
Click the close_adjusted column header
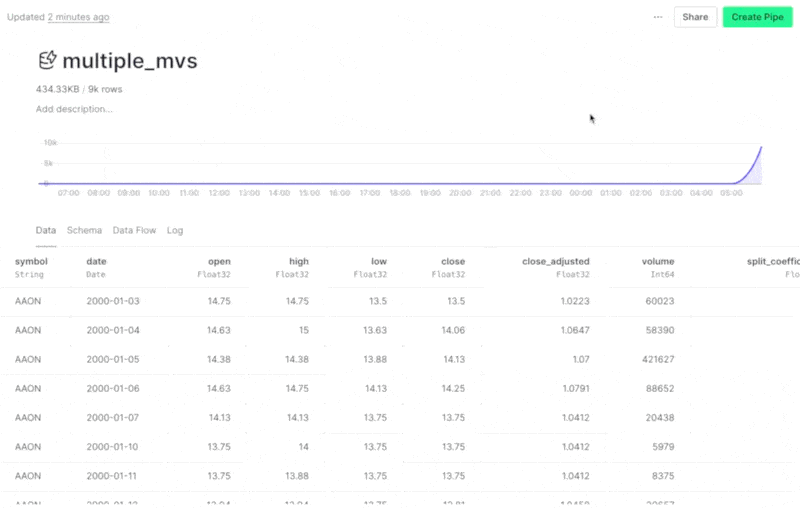pyautogui.click(x=555, y=262)
